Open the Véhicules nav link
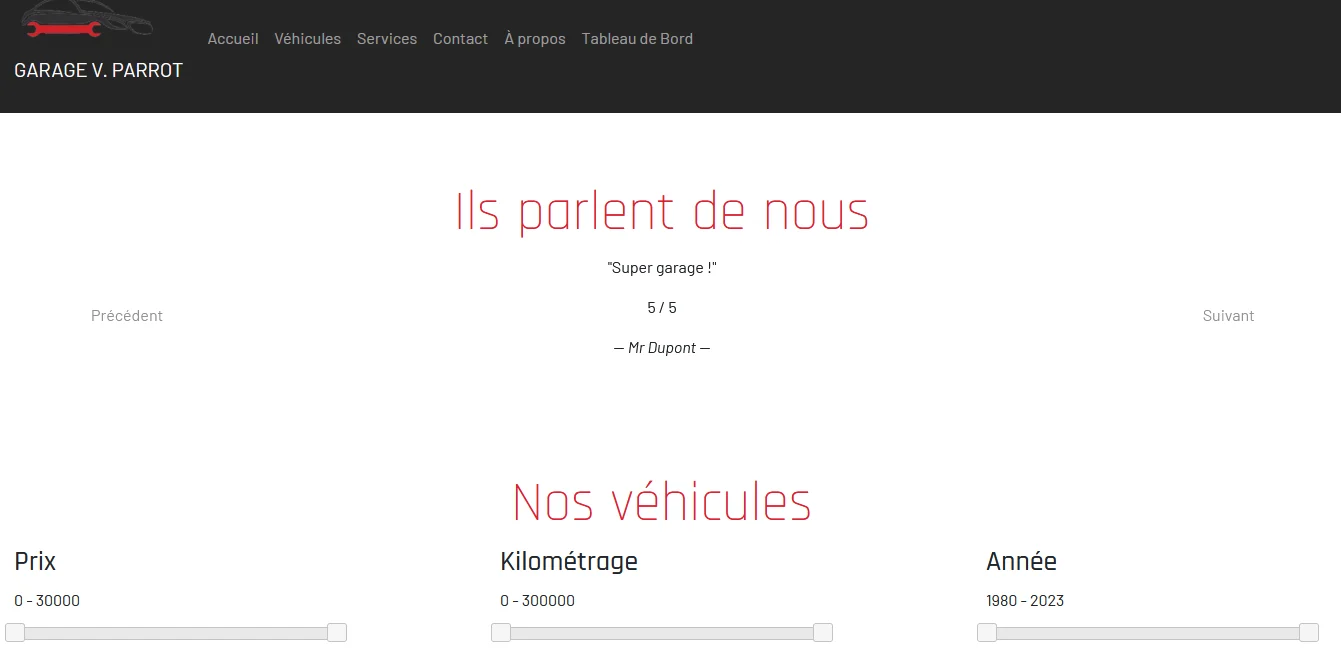The height and width of the screenshot is (664, 1341). 307,39
